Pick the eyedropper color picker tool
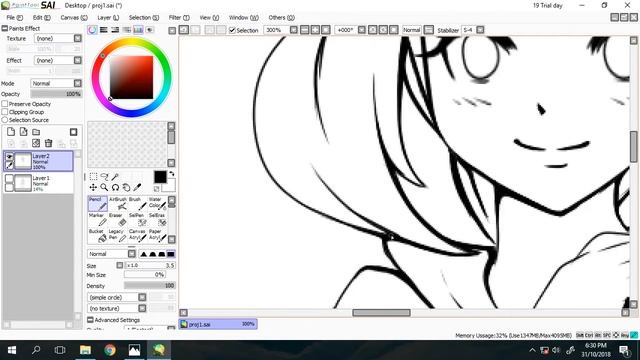The width and height of the screenshot is (640, 360). coord(137,187)
